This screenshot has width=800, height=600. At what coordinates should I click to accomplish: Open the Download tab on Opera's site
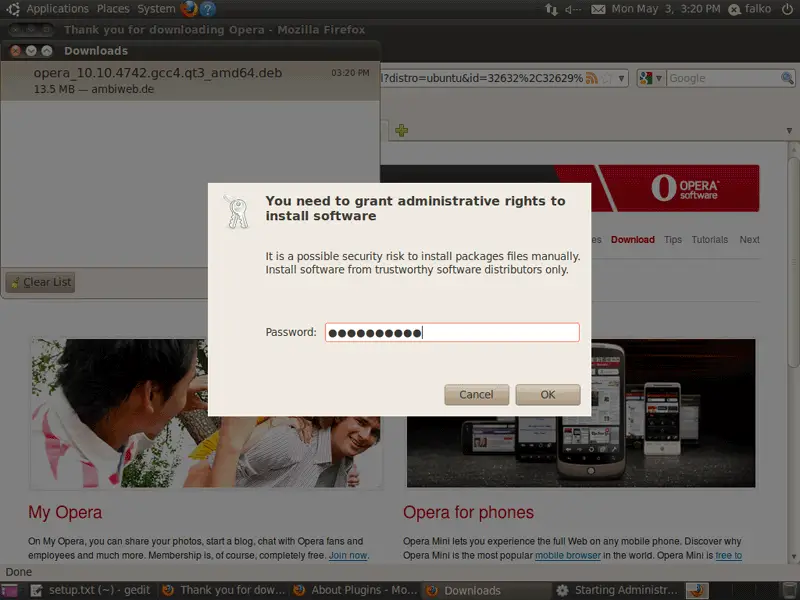point(633,240)
